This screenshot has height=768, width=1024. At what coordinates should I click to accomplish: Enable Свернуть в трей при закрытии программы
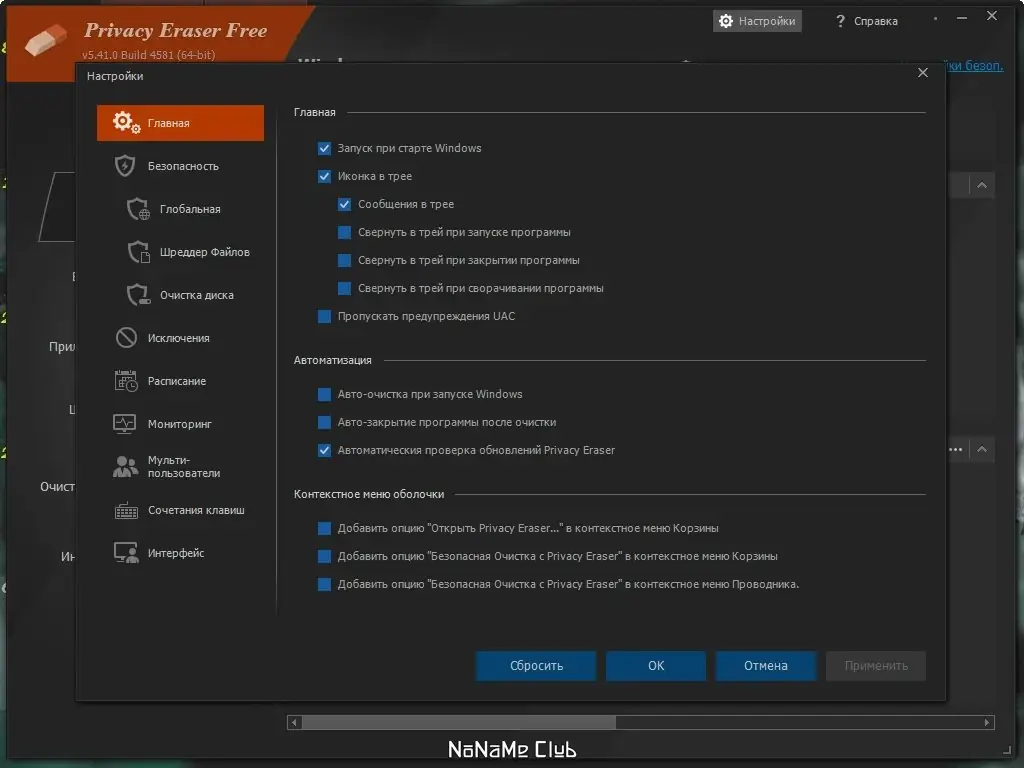(x=345, y=261)
